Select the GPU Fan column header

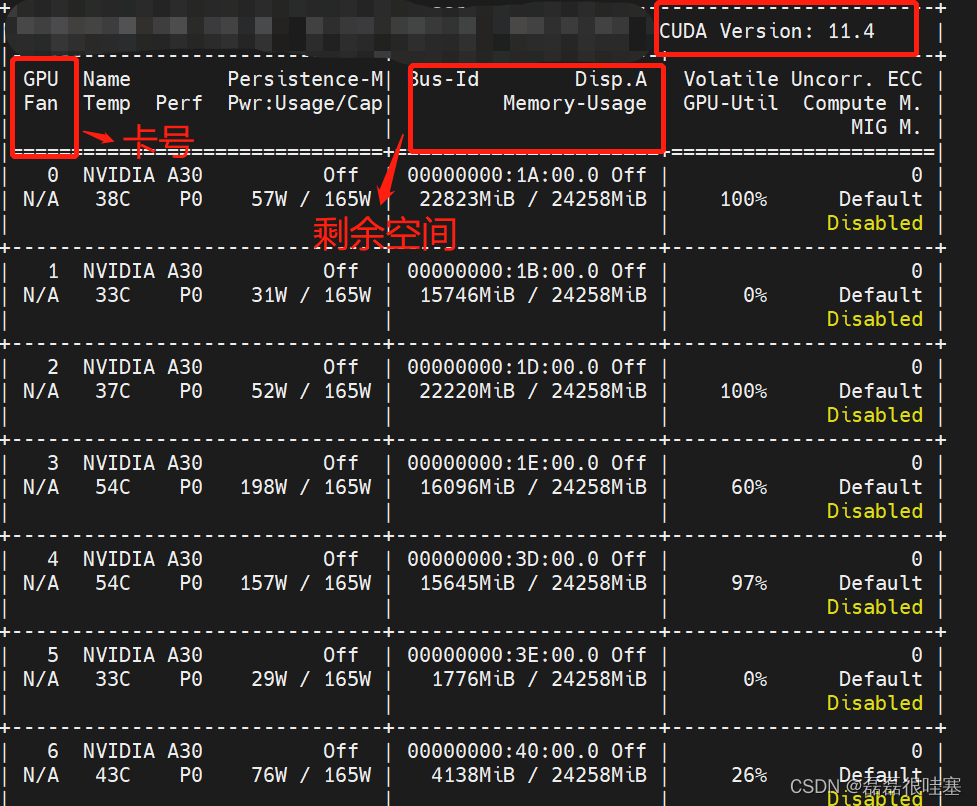(41, 91)
